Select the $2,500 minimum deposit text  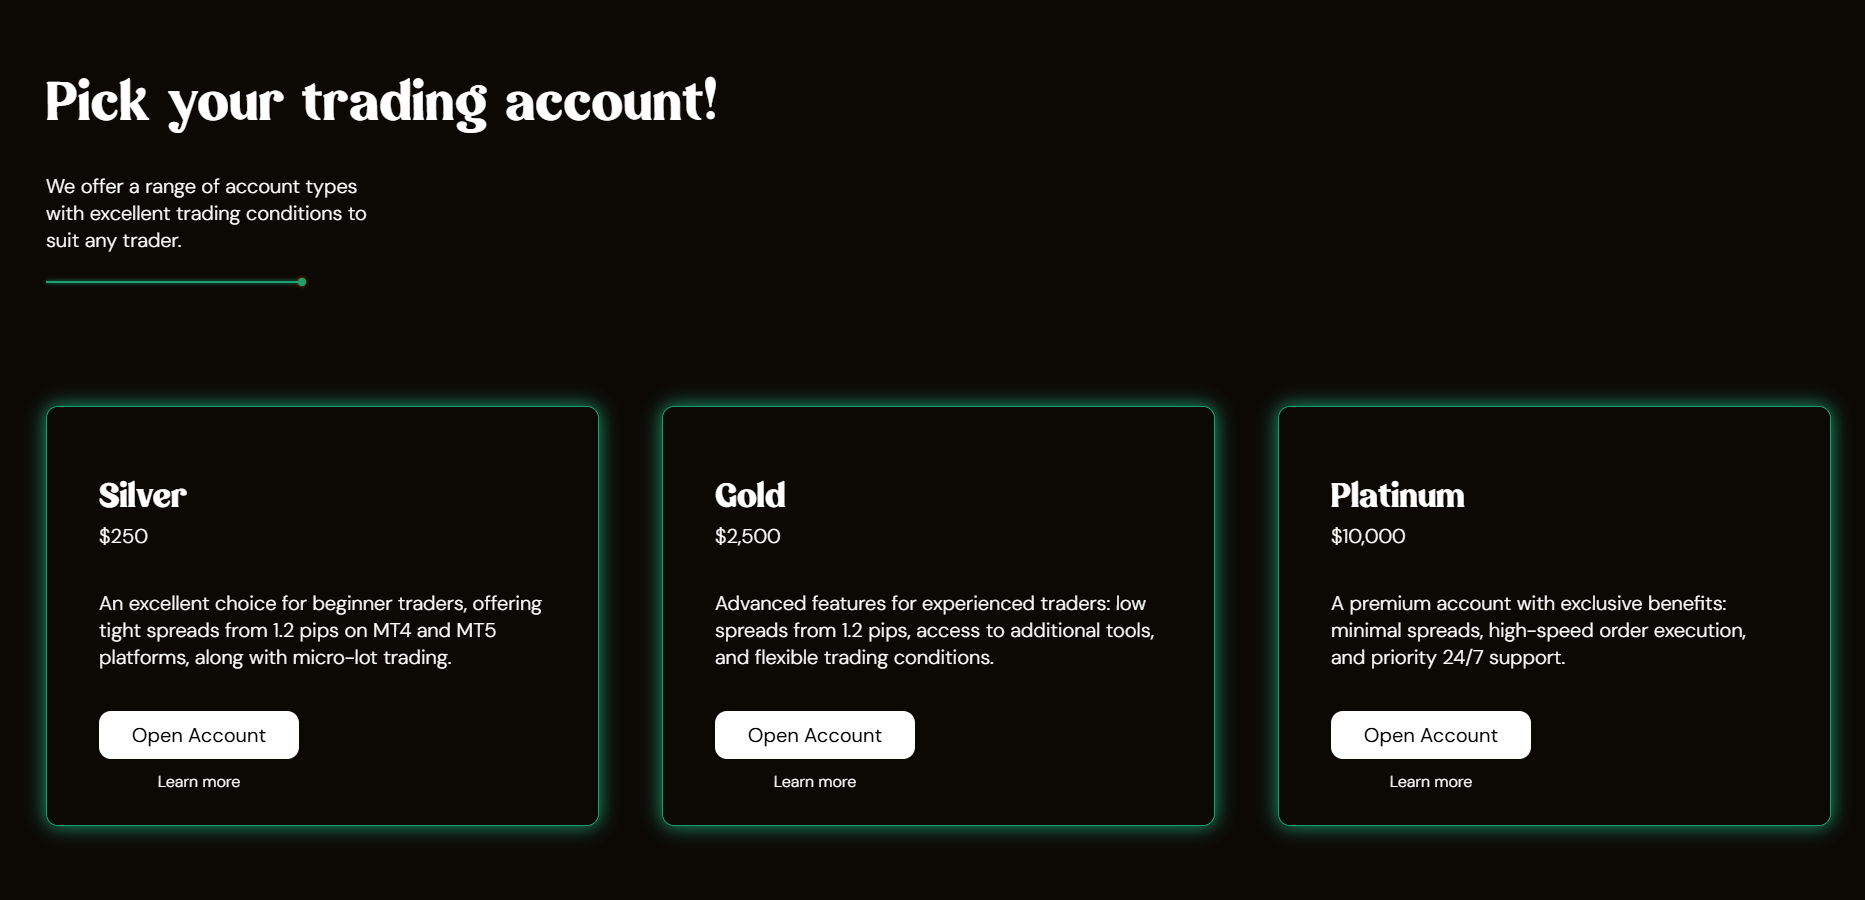click(x=747, y=537)
